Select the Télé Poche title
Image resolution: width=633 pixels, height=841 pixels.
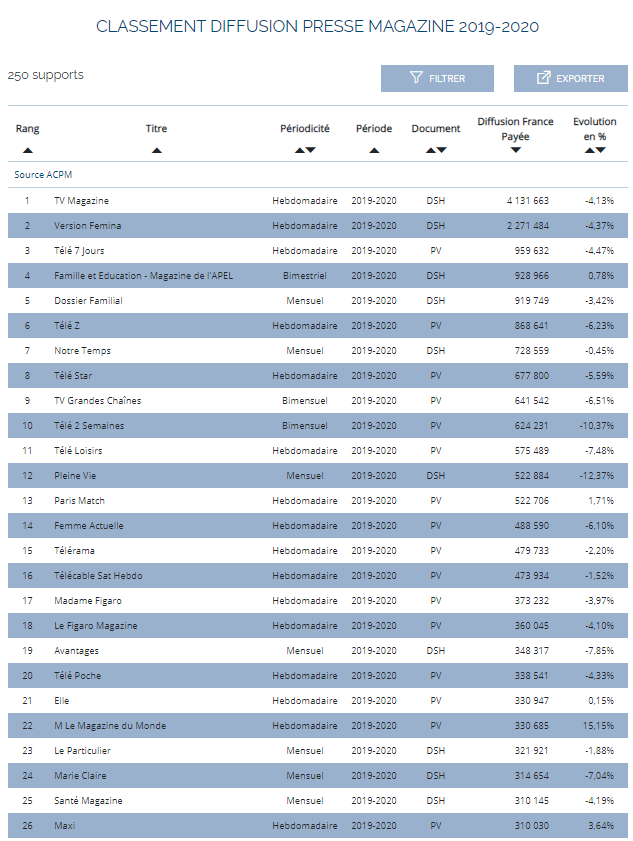[x=78, y=676]
